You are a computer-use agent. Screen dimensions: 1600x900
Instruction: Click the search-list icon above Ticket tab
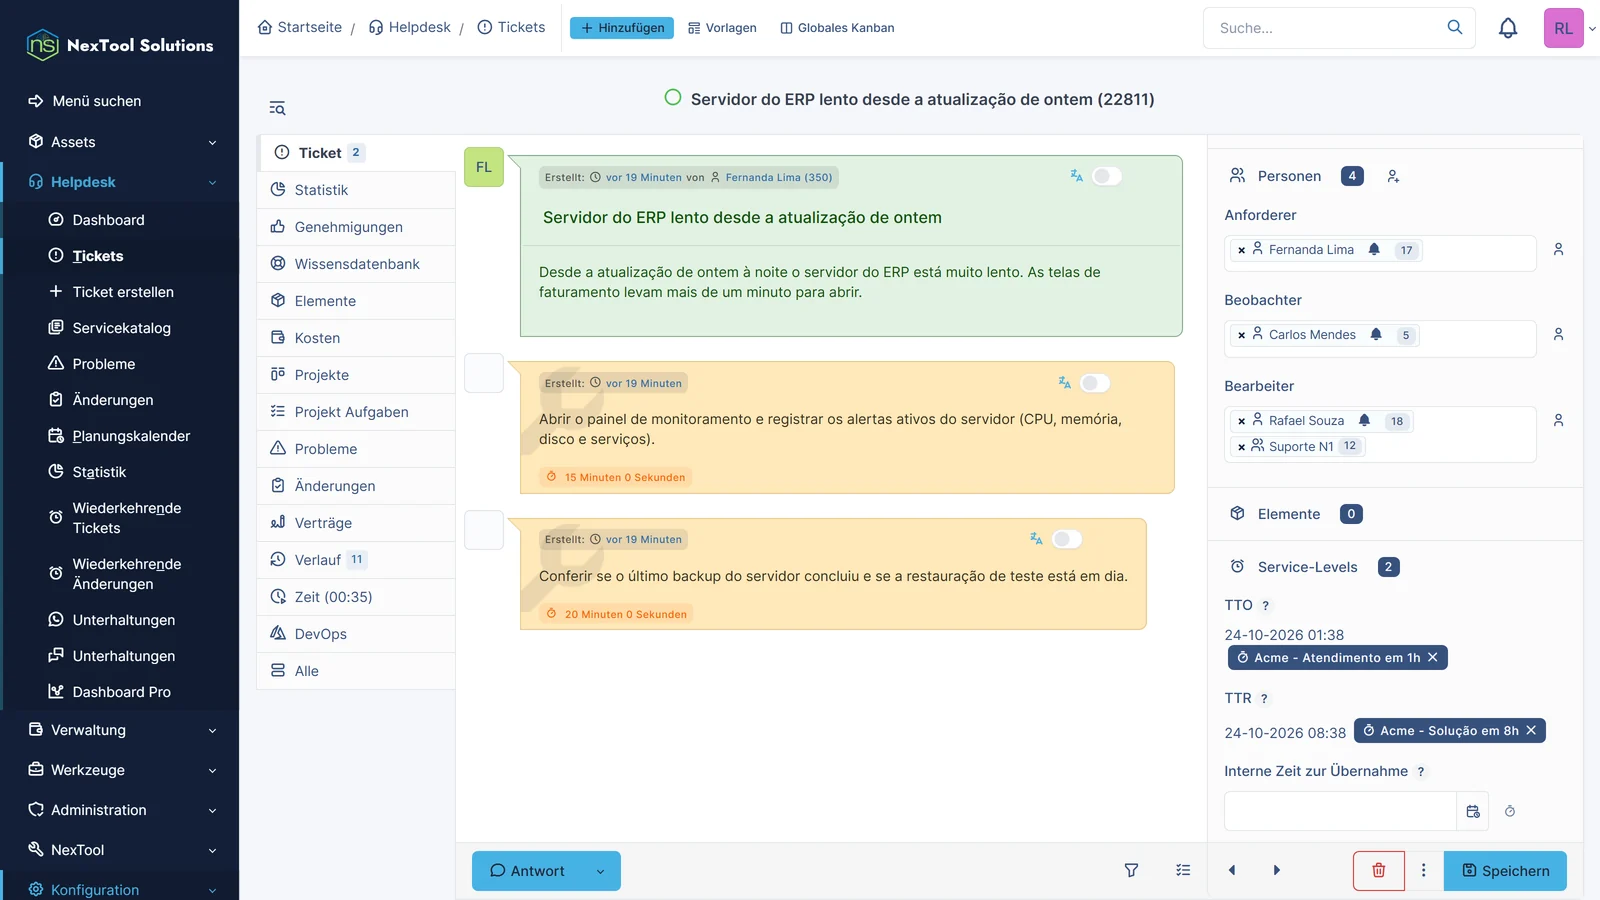pos(277,108)
